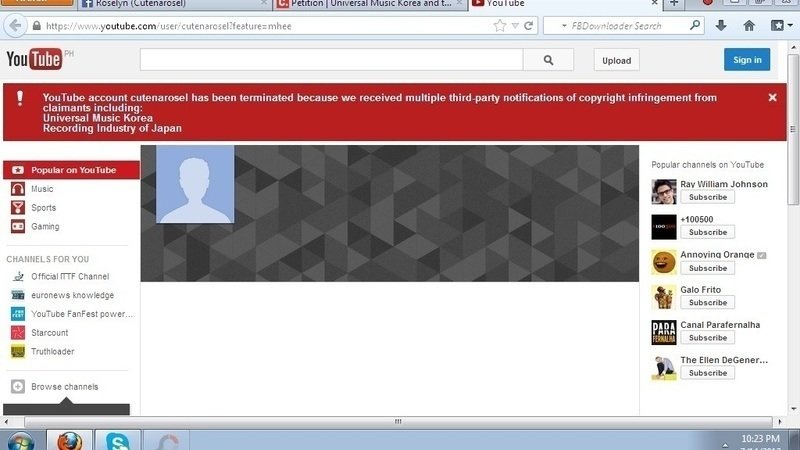
Task: Click the Browse channels plus icon
Action: click(18, 387)
